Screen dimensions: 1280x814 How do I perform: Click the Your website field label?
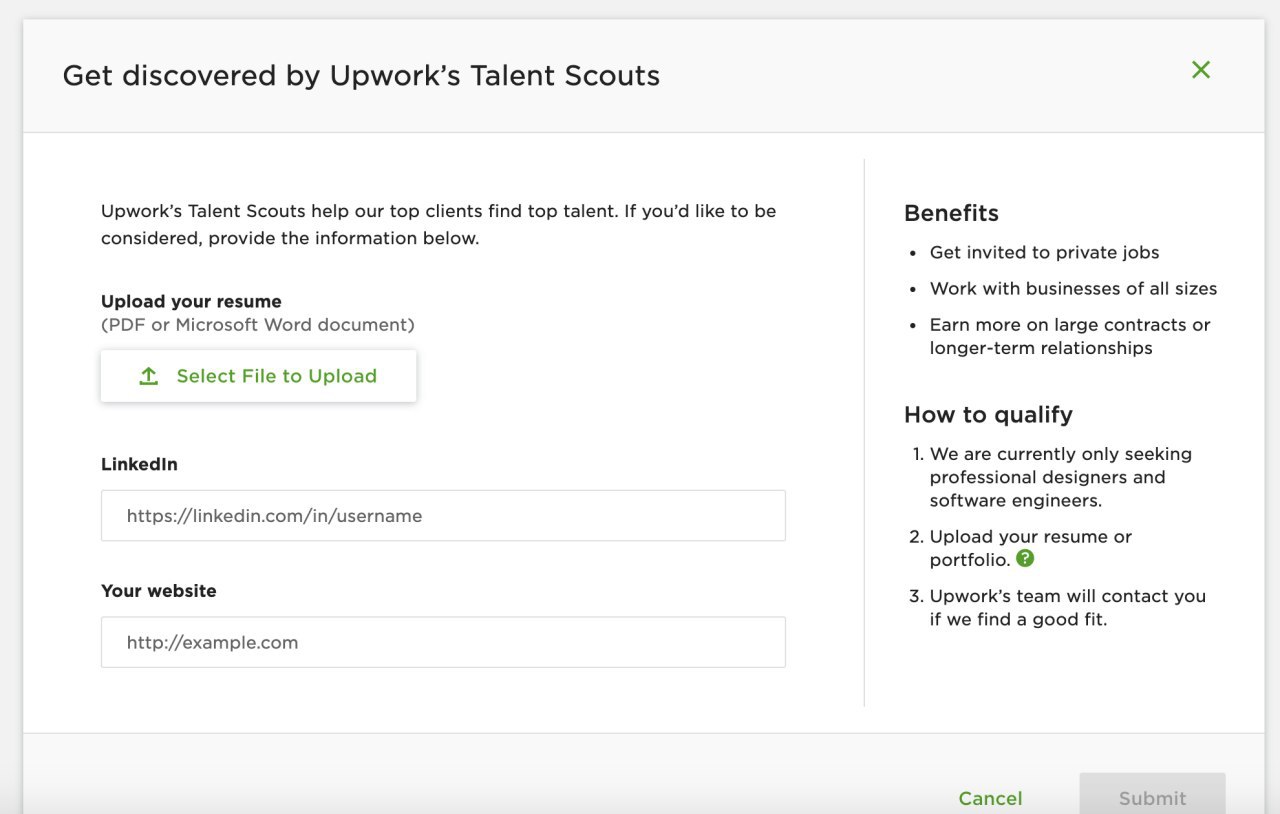(159, 591)
